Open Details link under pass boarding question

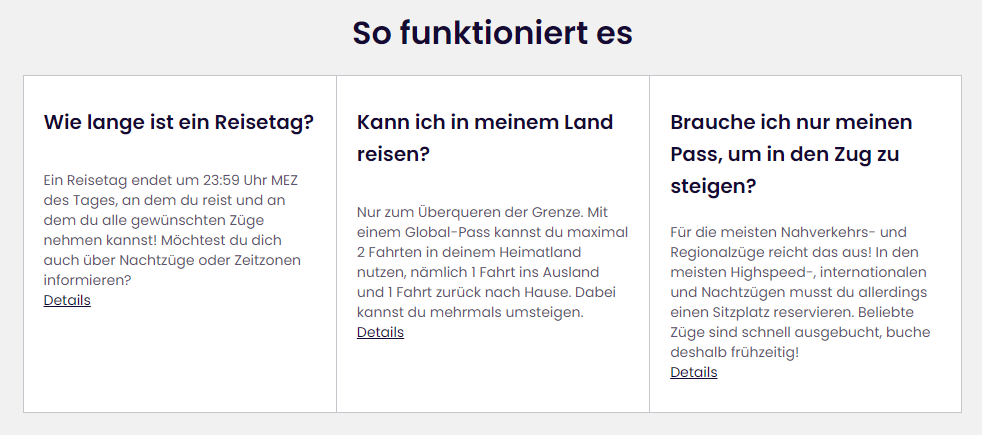[693, 372]
